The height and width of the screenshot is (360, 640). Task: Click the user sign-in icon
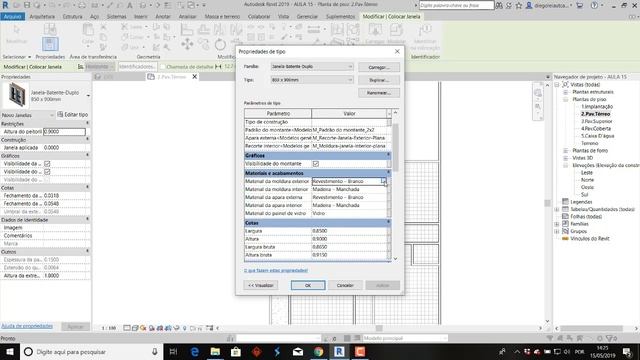(x=529, y=5)
